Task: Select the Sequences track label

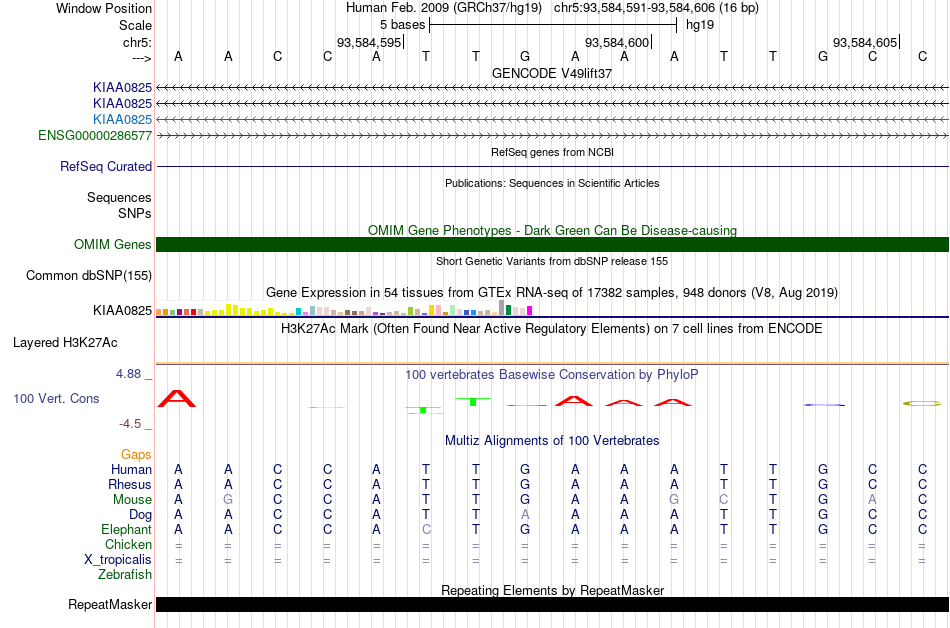Action: pos(119,197)
